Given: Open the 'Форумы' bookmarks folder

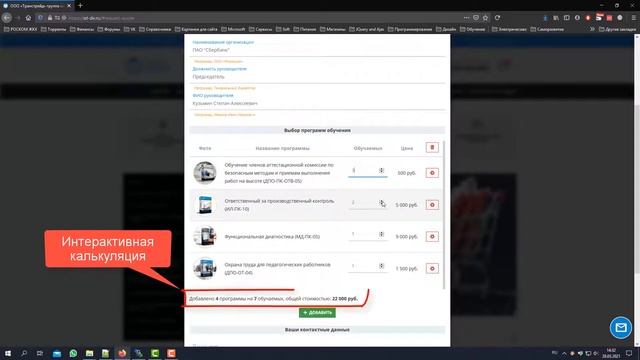Looking at the screenshot, I should coord(109,29).
